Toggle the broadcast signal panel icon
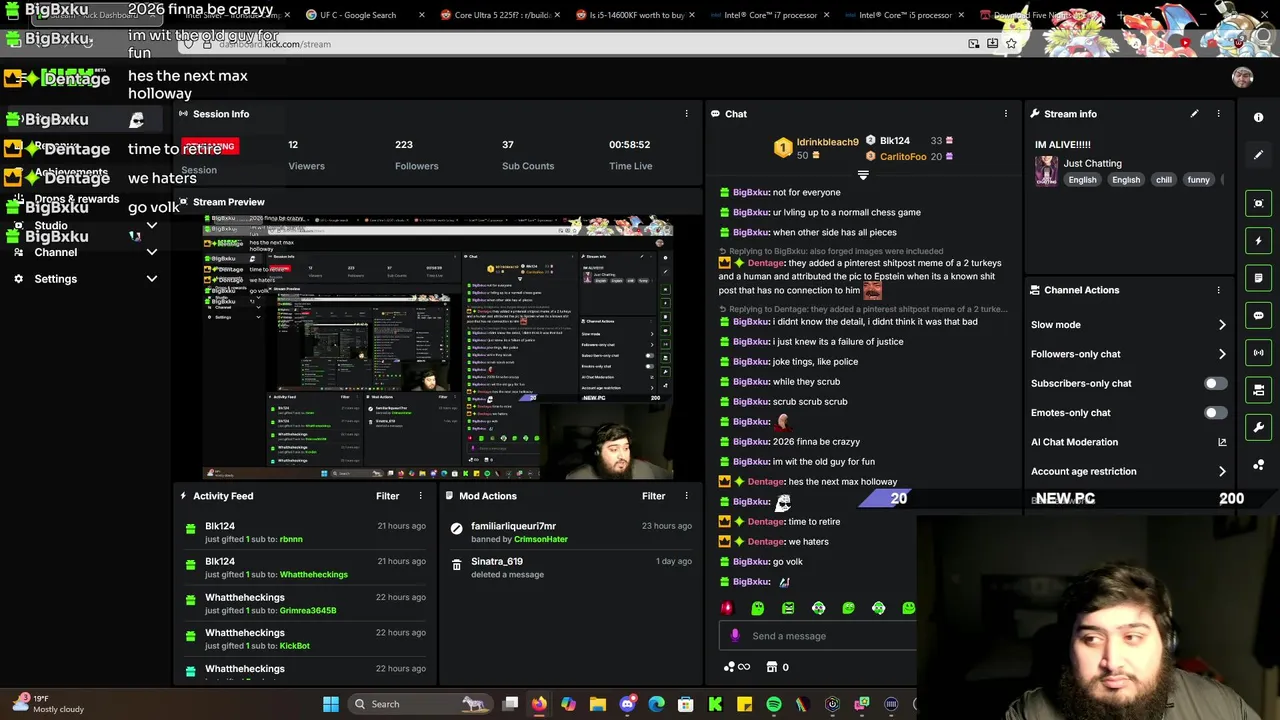Screen dimensions: 1280x720 (1258, 353)
